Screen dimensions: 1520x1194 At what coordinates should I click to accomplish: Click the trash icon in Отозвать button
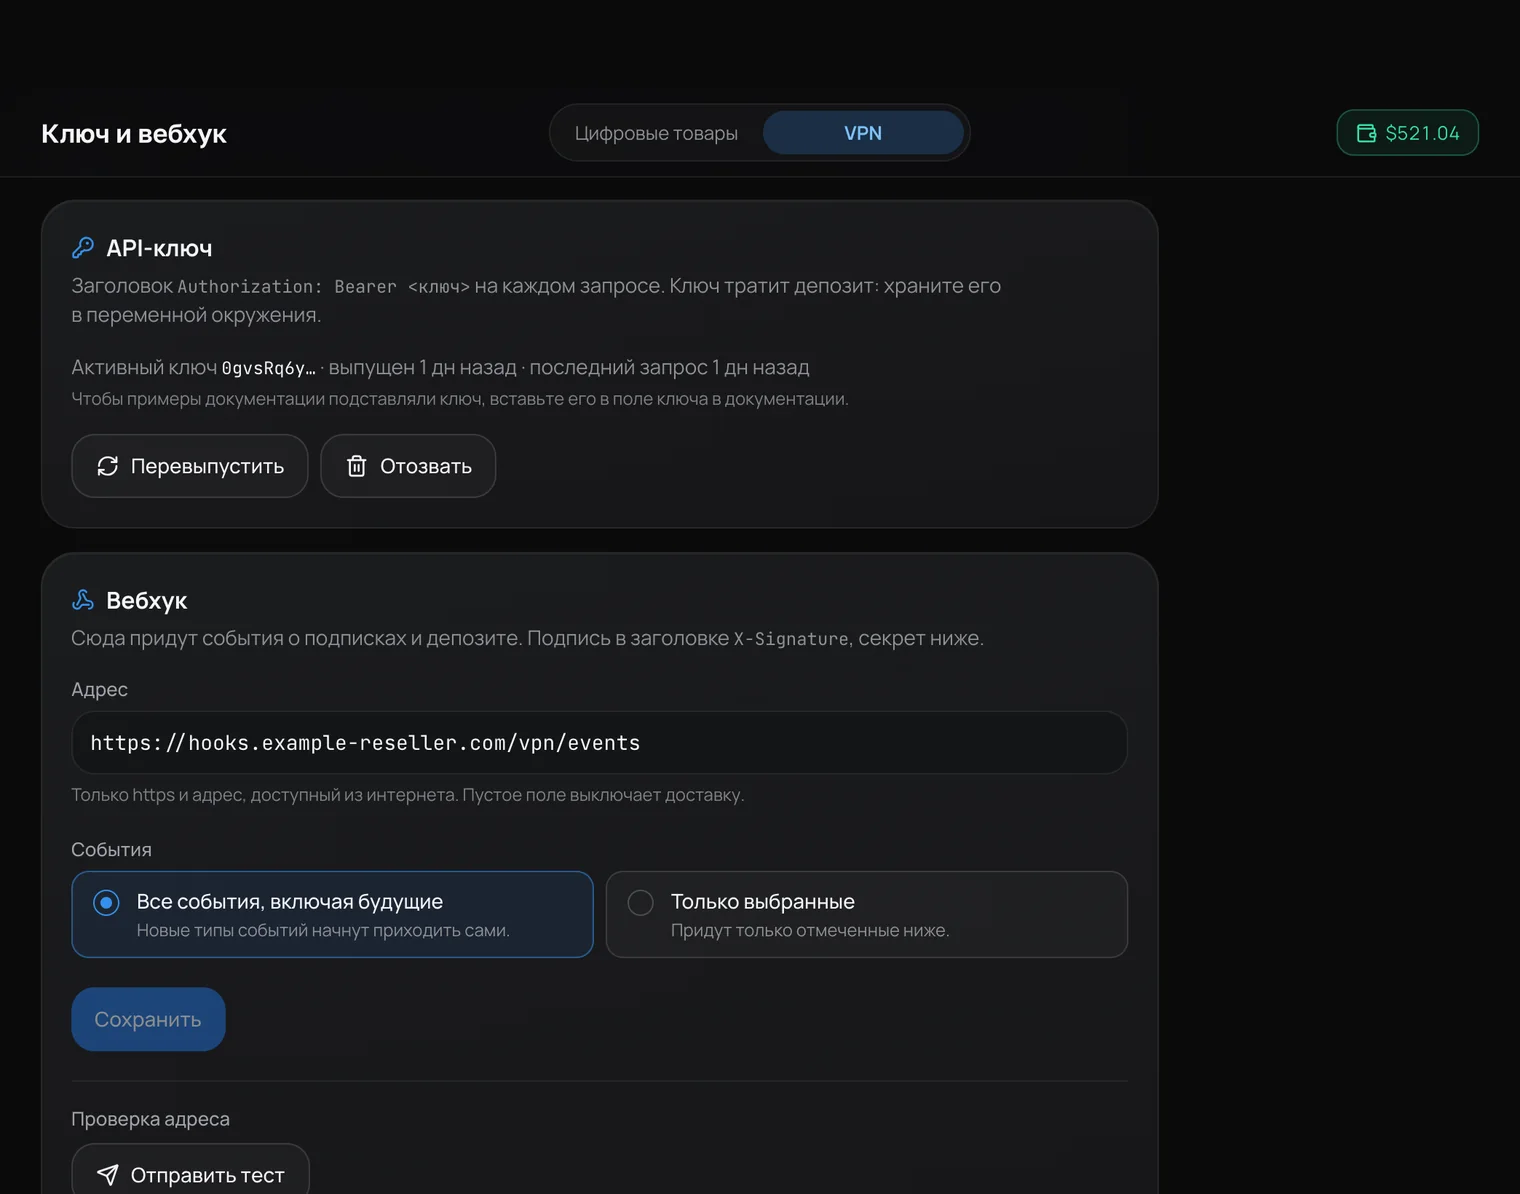(357, 466)
